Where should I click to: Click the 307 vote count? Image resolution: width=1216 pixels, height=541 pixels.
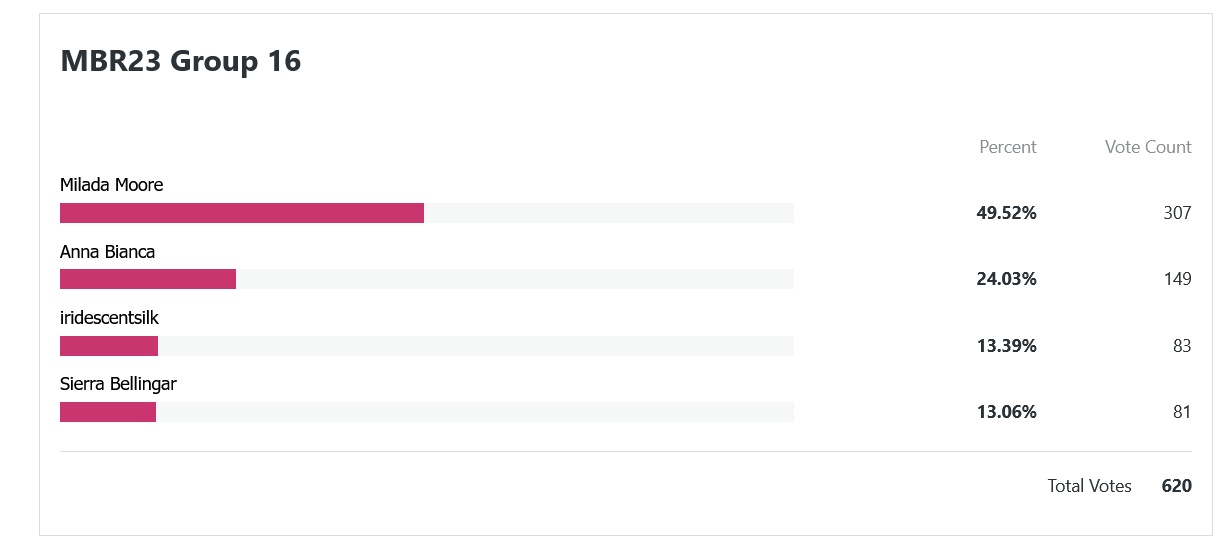[x=1177, y=213]
